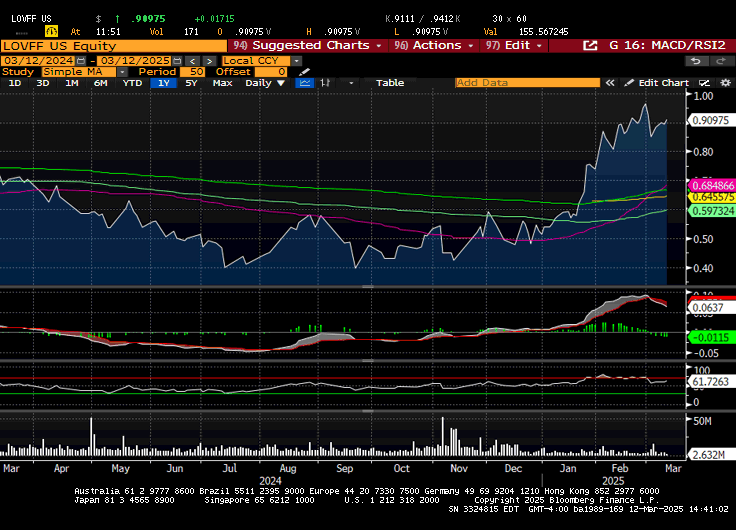Open the end date calendar picker
The height and width of the screenshot is (530, 736).
pos(177,61)
